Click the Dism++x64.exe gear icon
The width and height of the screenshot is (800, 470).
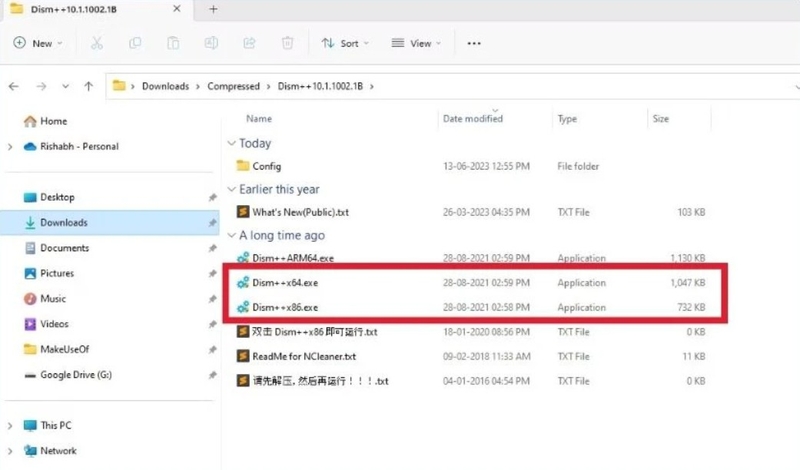click(243, 282)
